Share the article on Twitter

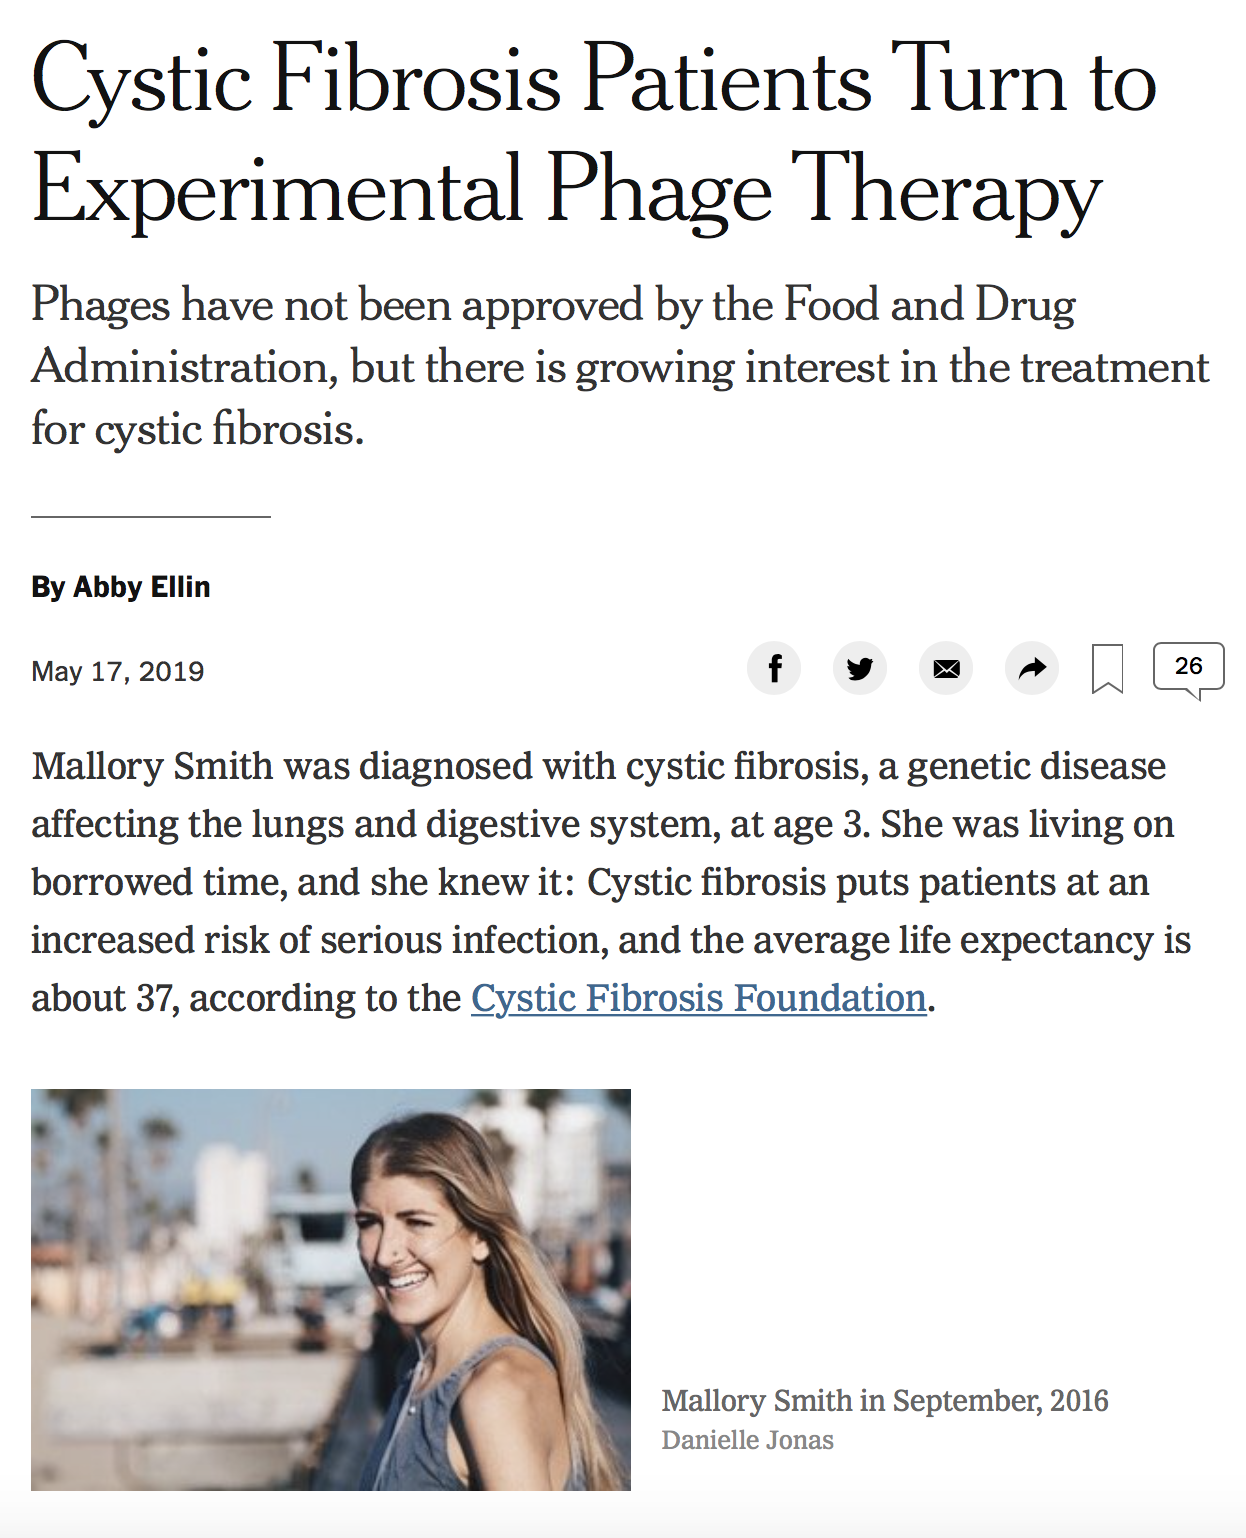[860, 668]
